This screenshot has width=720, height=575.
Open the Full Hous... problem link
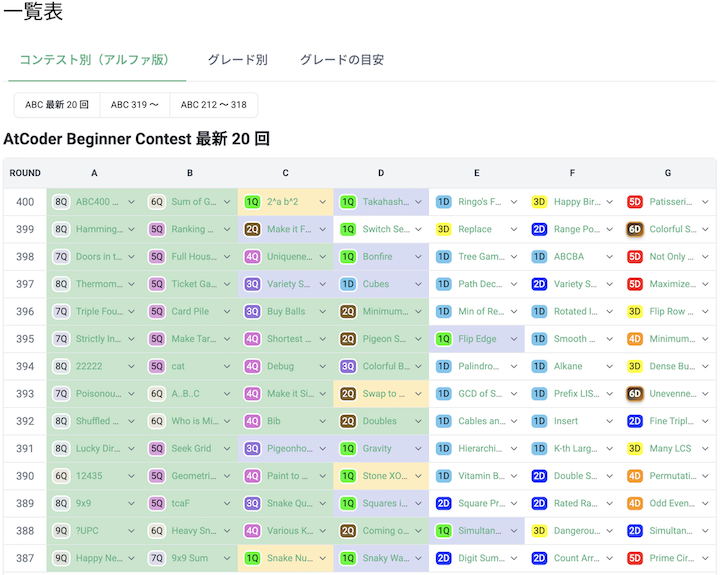194,257
